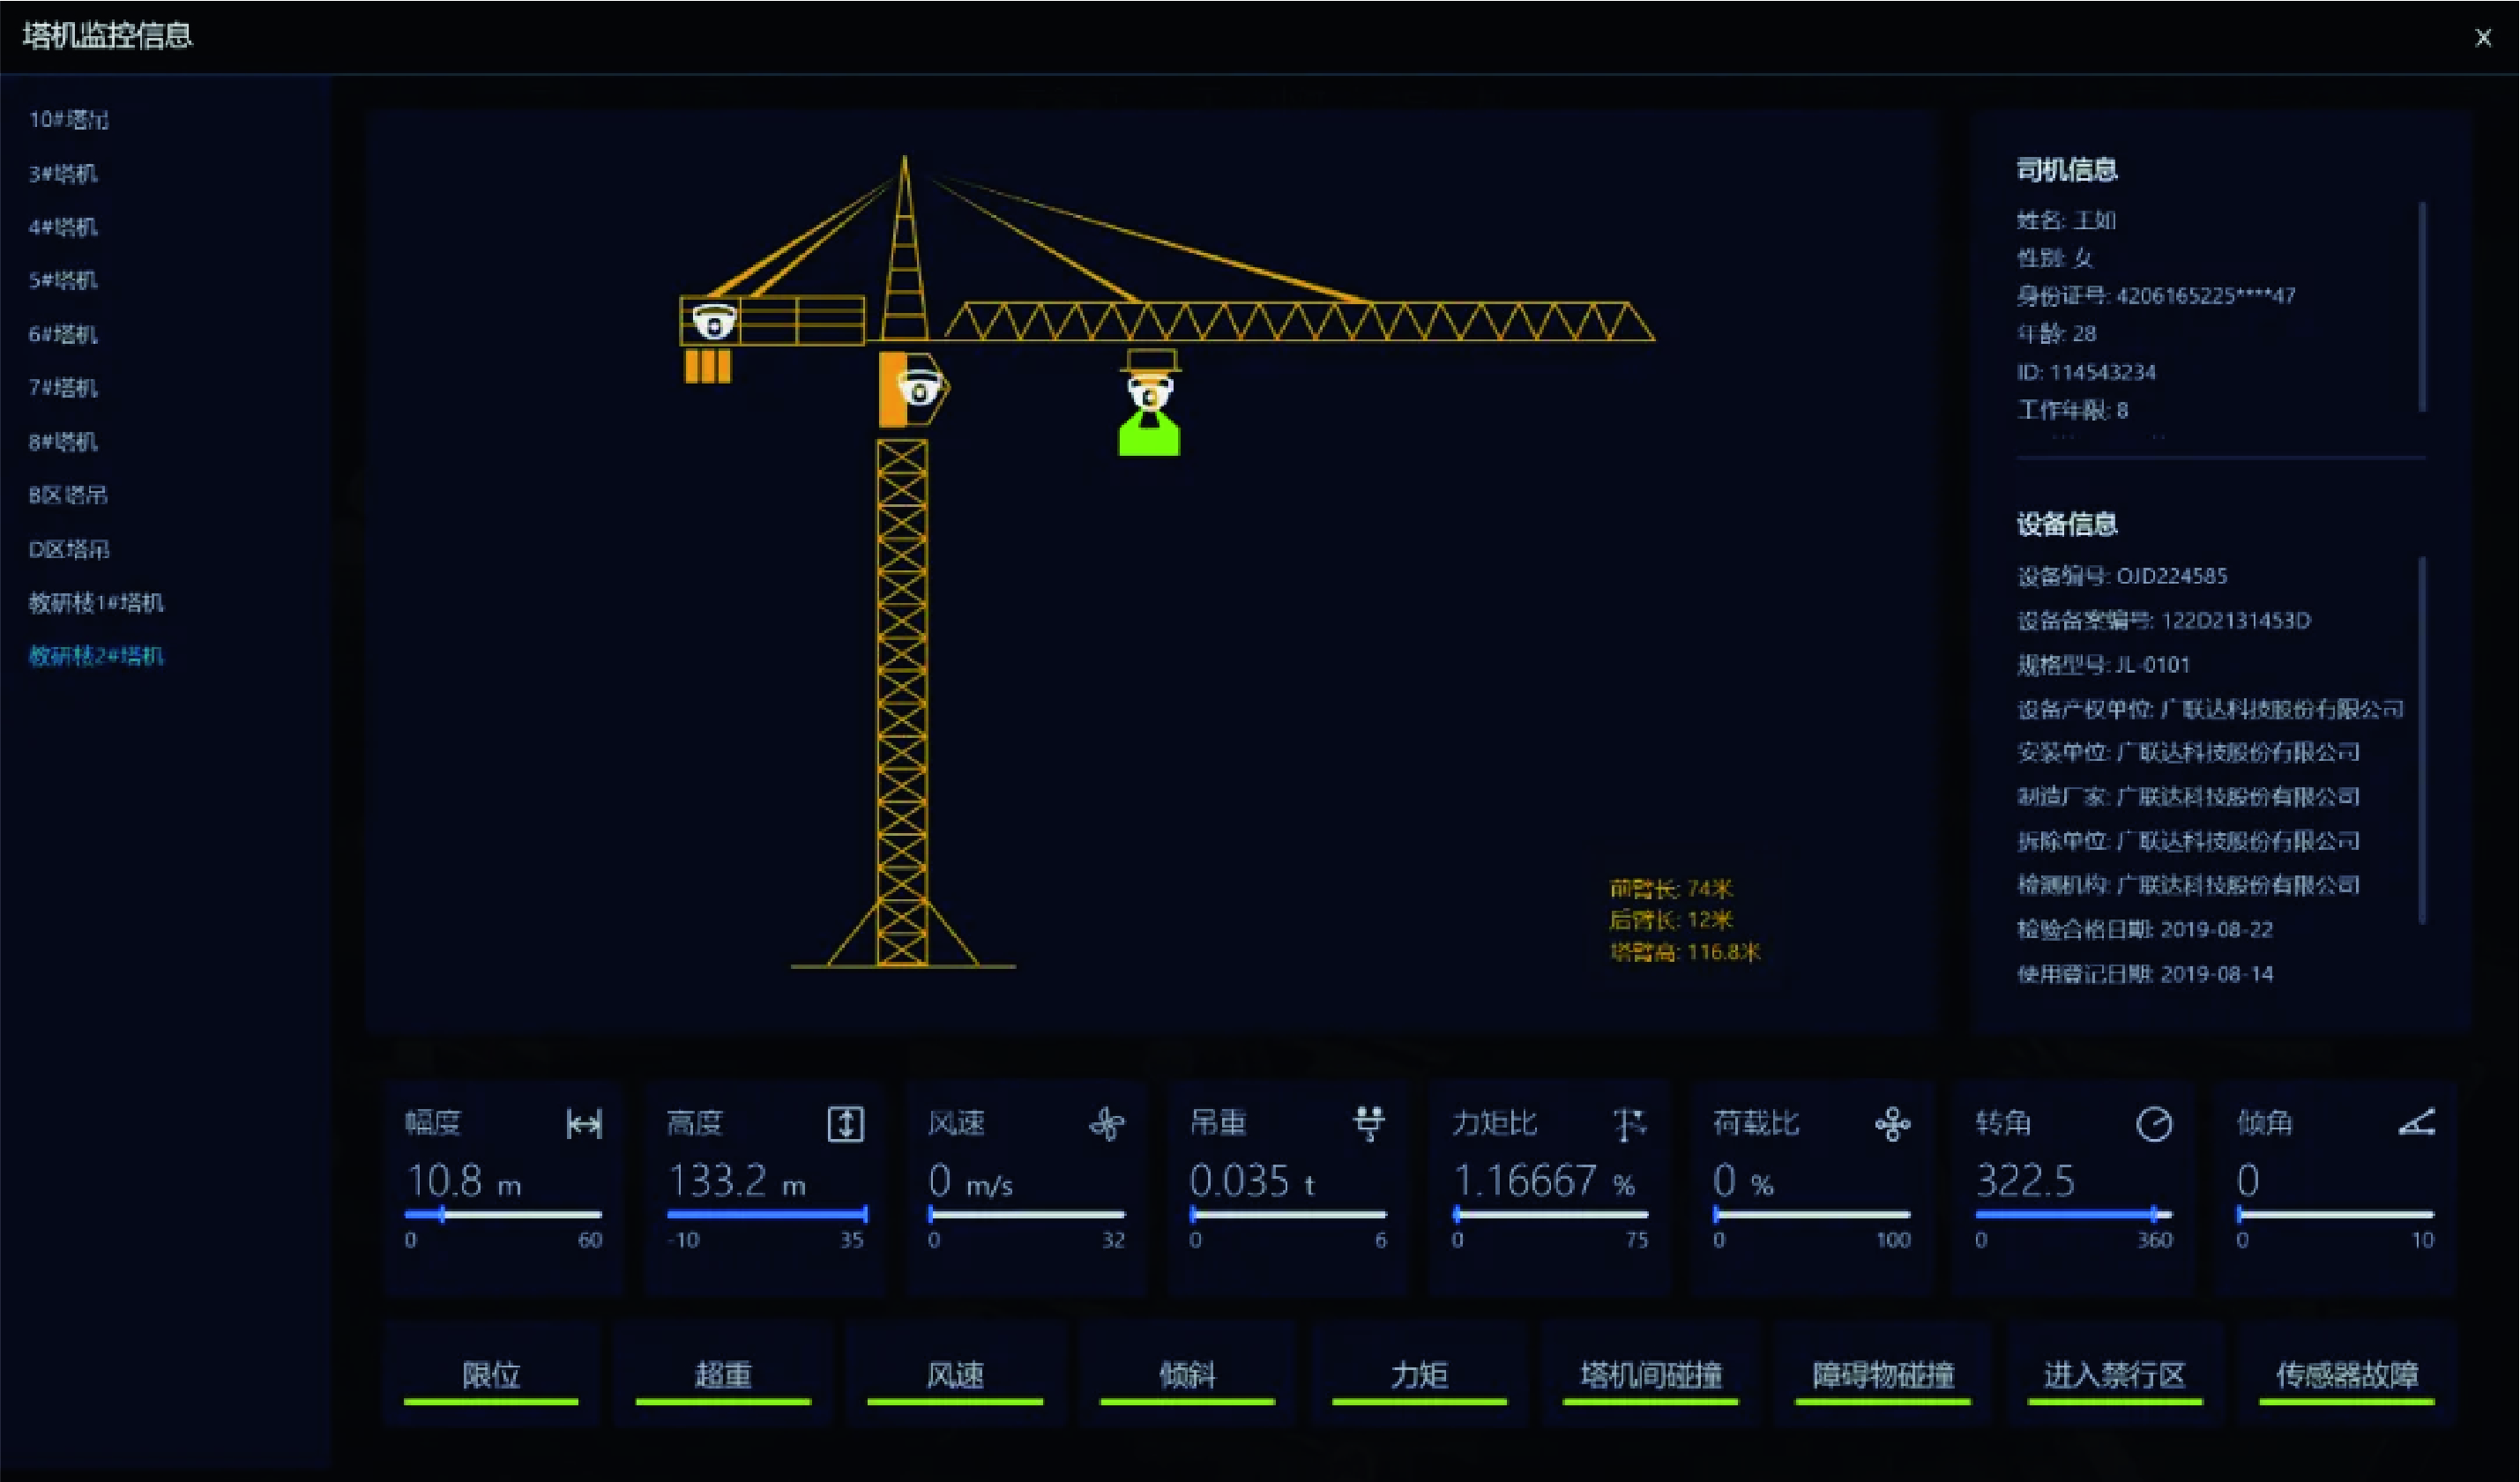This screenshot has width=2520, height=1482.
Task: Click the 高度 vertical arrow icon
Action: tap(846, 1124)
